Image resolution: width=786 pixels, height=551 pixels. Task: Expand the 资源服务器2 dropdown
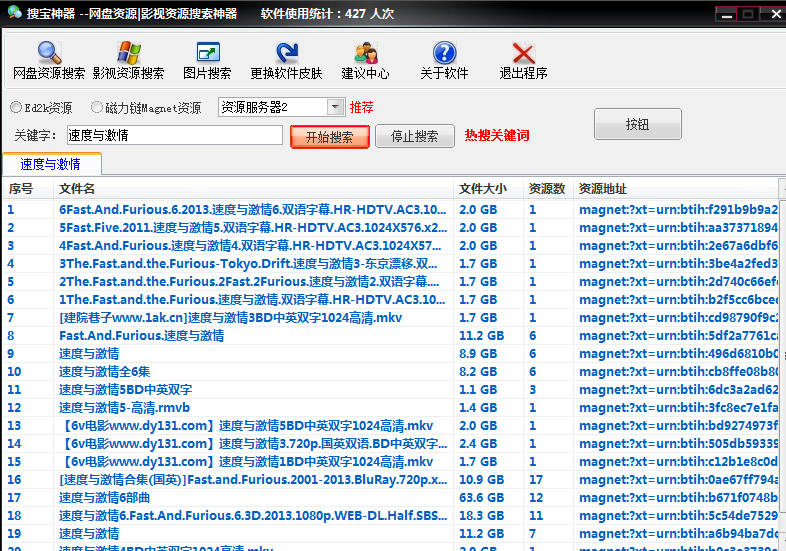[335, 107]
